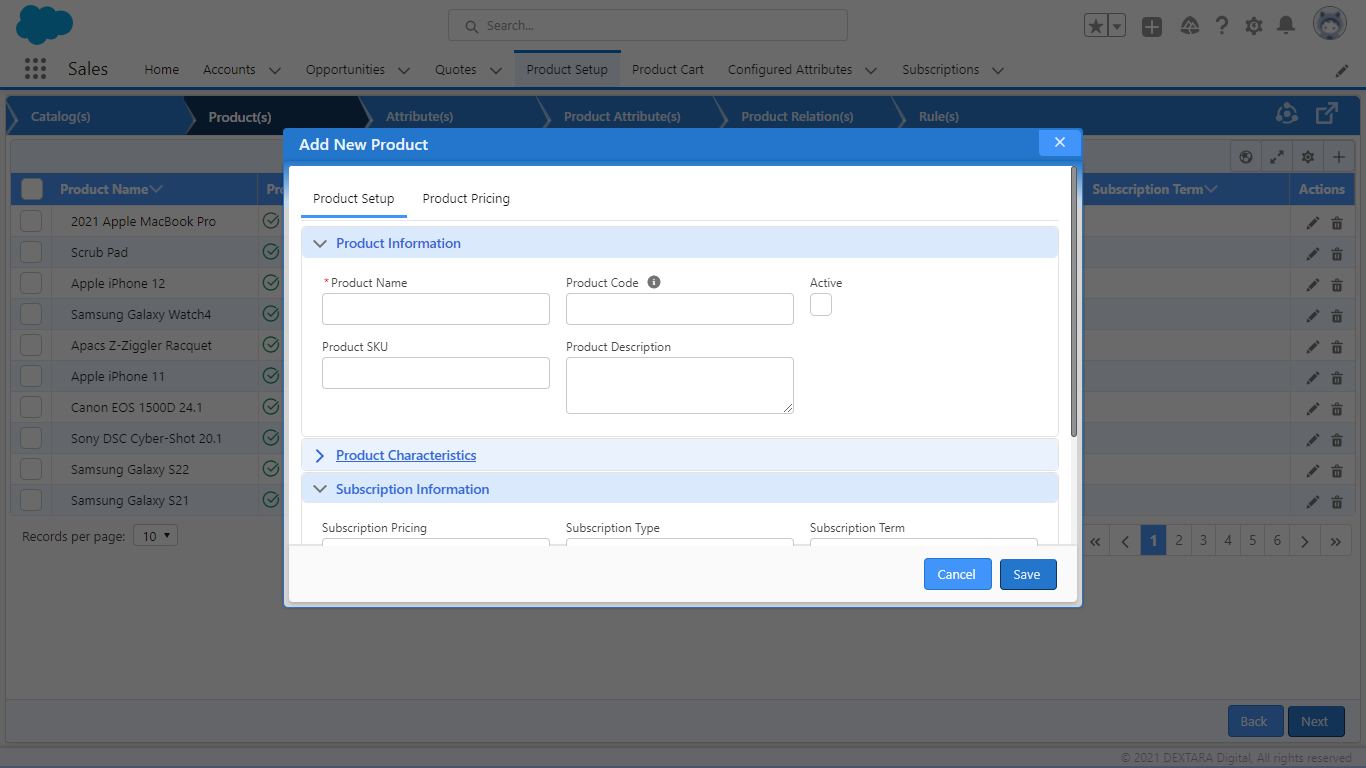Click the share/sync icon on the catalog banner
The width and height of the screenshot is (1366, 768).
pos(1287,115)
